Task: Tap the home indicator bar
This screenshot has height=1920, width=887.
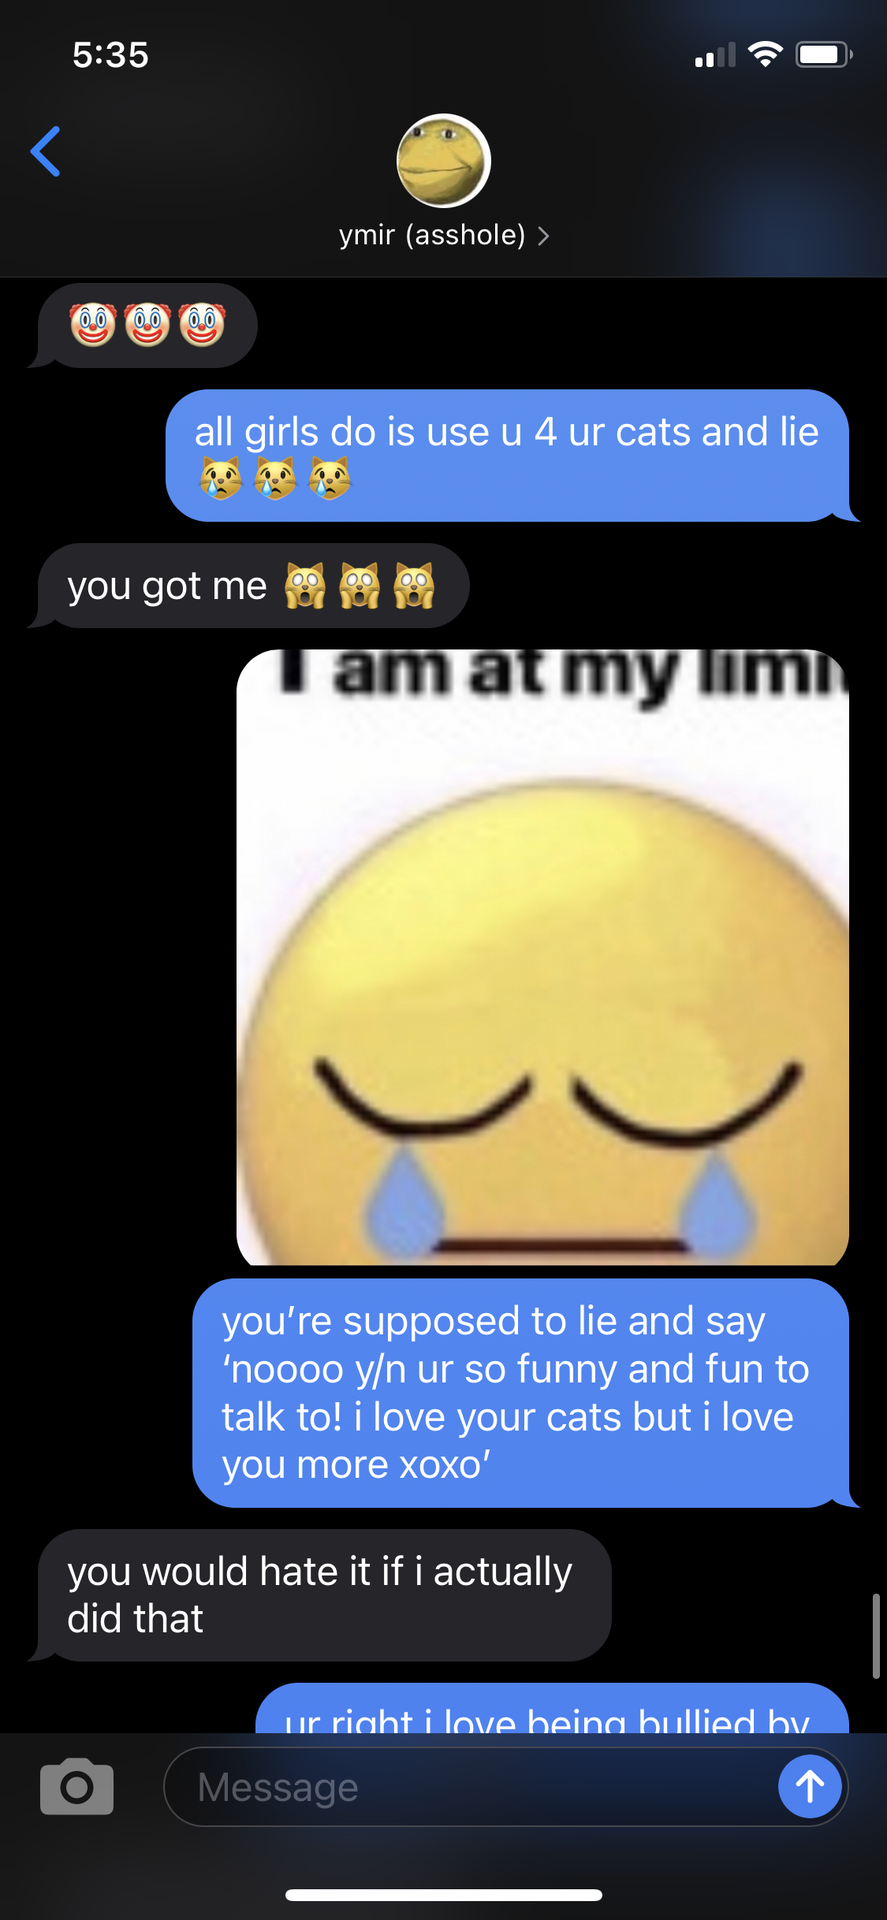Action: [443, 1894]
